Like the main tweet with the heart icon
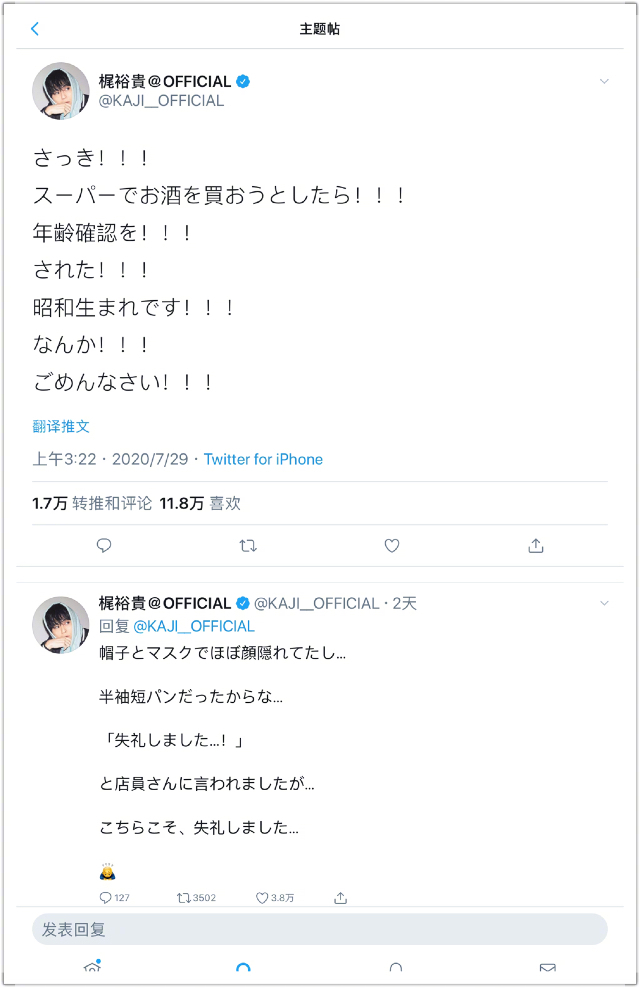 click(x=392, y=545)
